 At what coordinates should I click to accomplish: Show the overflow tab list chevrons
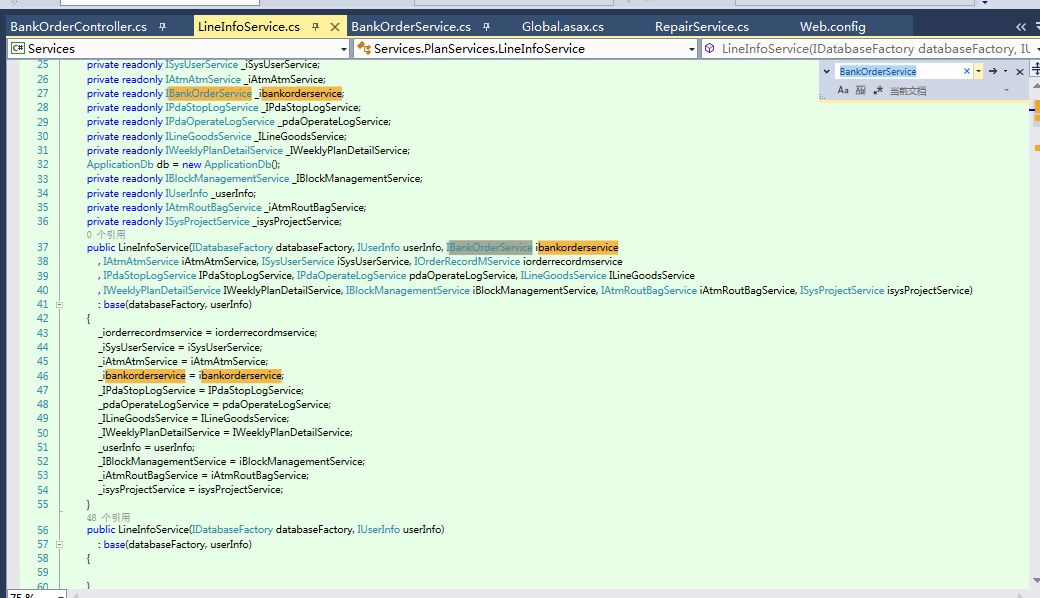1020,27
